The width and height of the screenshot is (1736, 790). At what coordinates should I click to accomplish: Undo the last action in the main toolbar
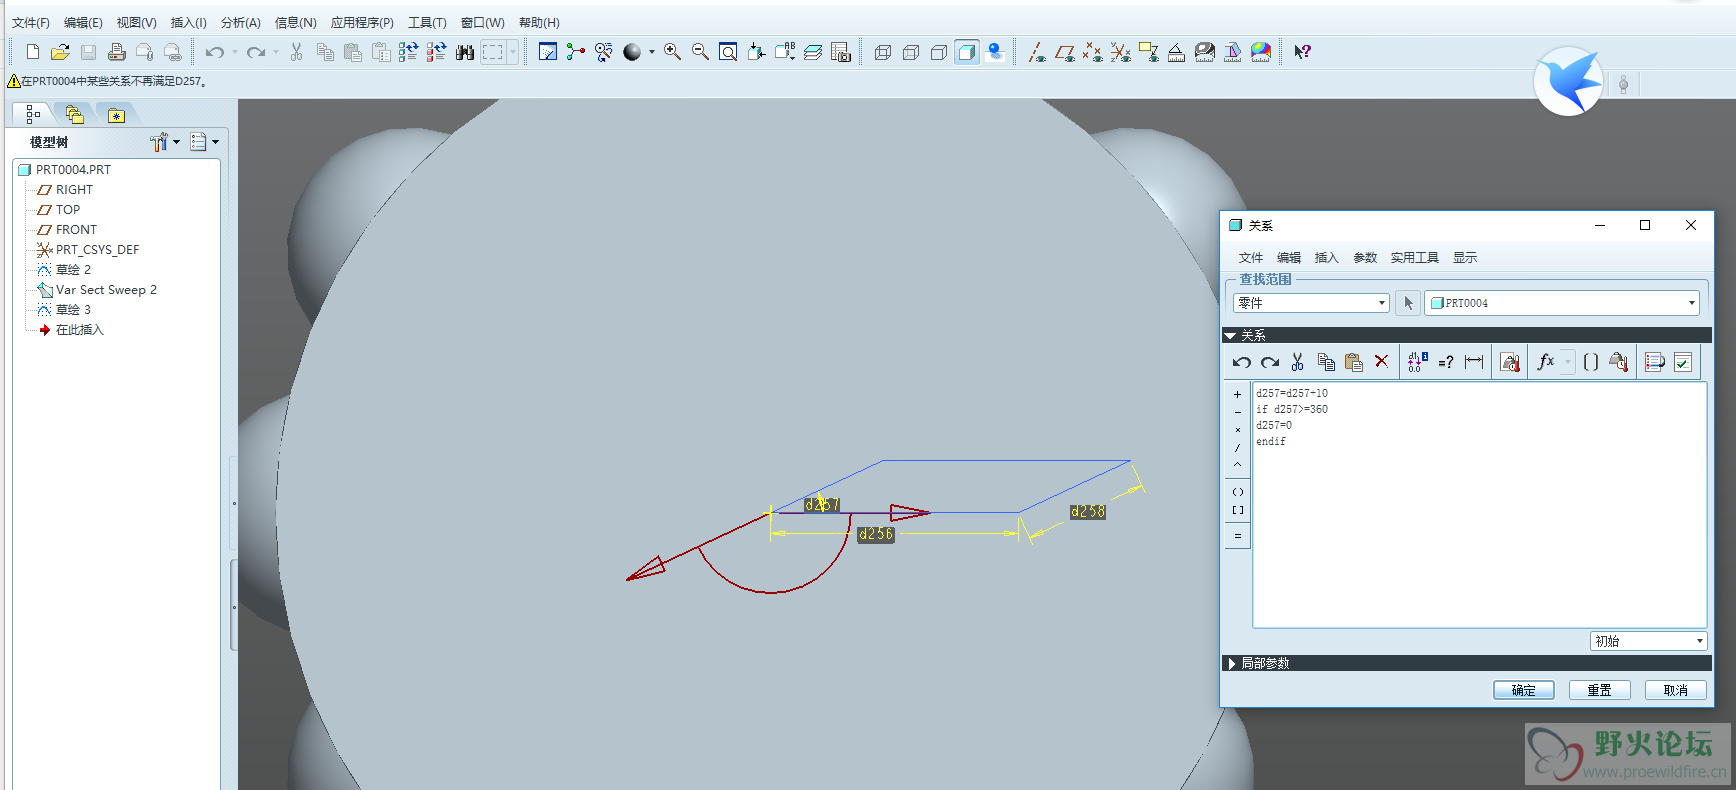pyautogui.click(x=214, y=52)
